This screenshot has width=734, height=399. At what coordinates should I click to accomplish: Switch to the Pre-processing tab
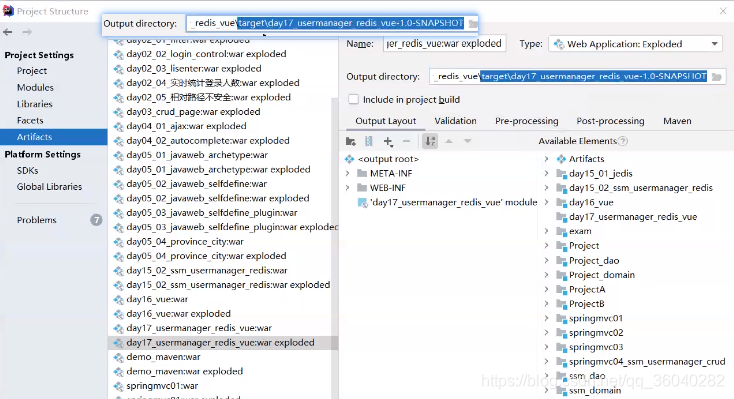click(x=527, y=121)
